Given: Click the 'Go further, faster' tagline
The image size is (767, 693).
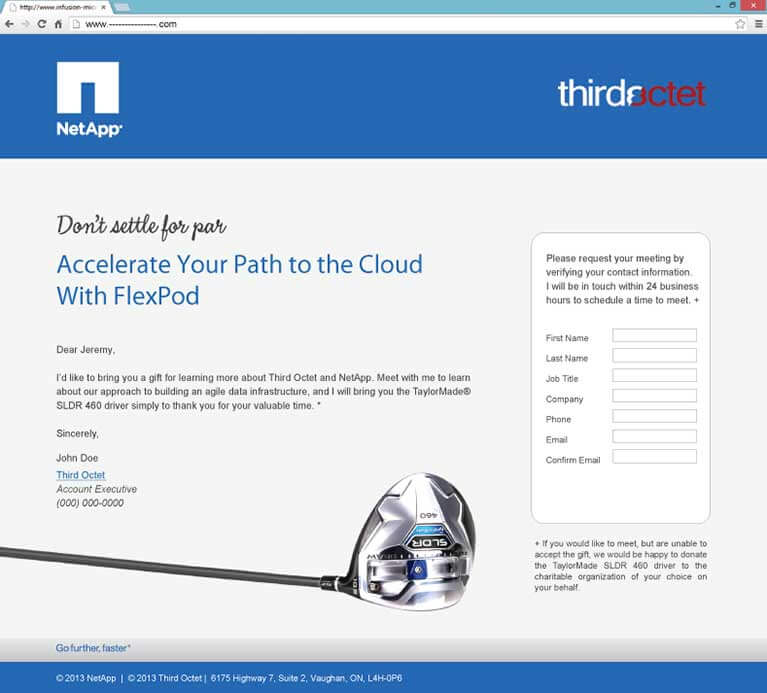Looking at the screenshot, I should pos(93,648).
